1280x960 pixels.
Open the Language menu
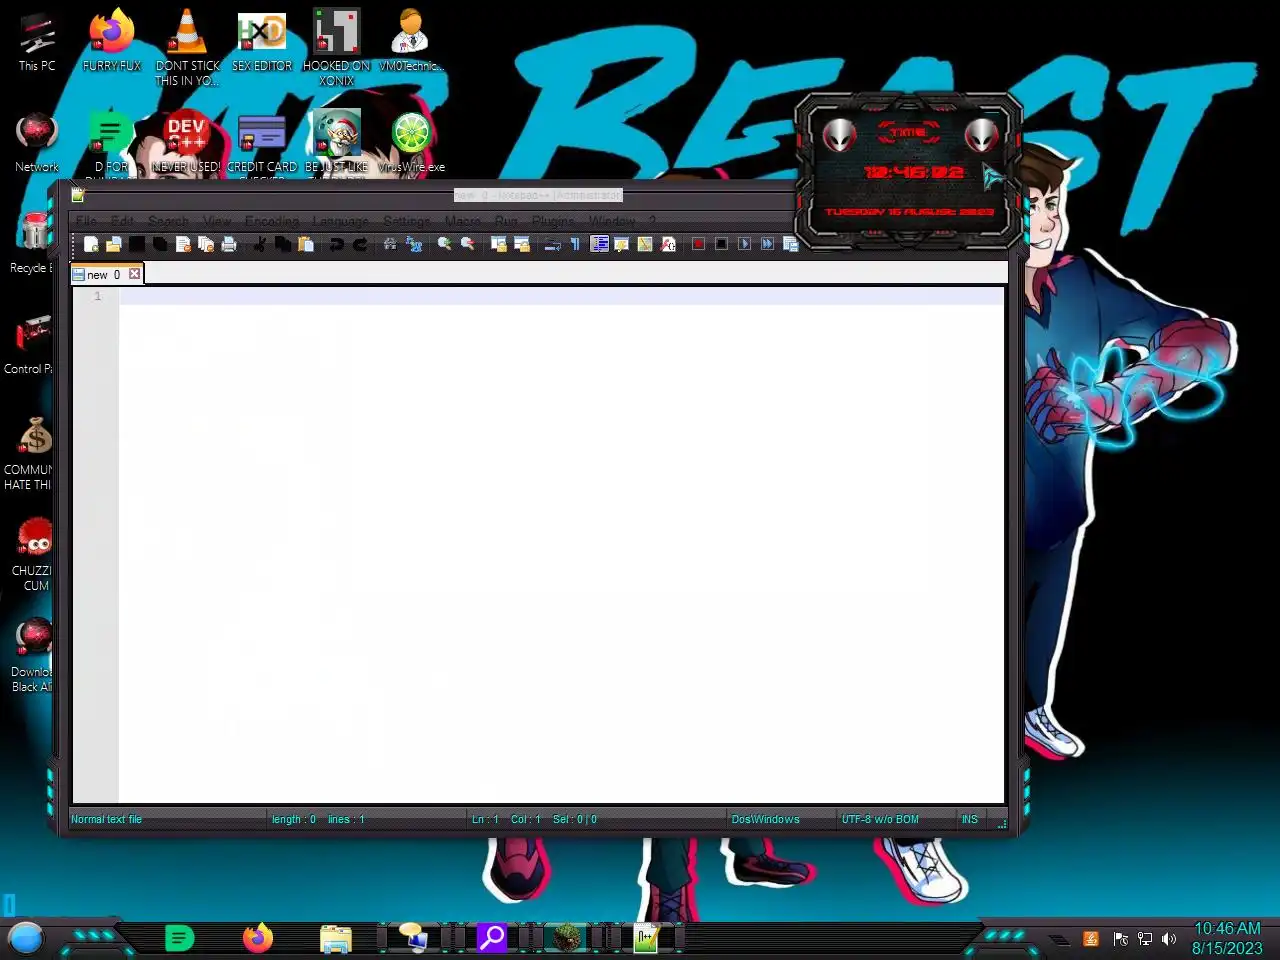click(x=340, y=221)
